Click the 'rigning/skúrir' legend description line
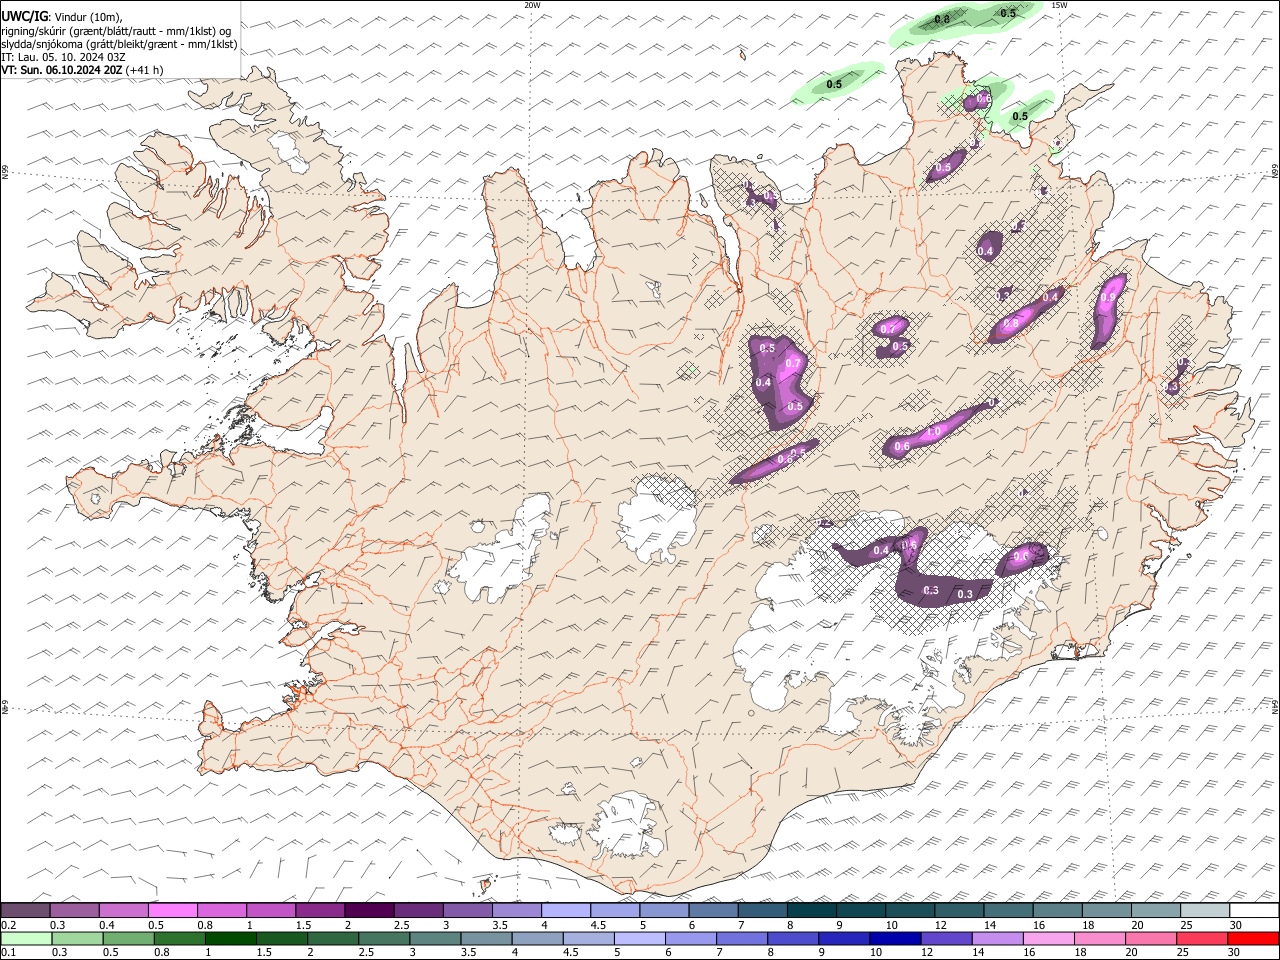The image size is (1280, 960). tap(118, 30)
